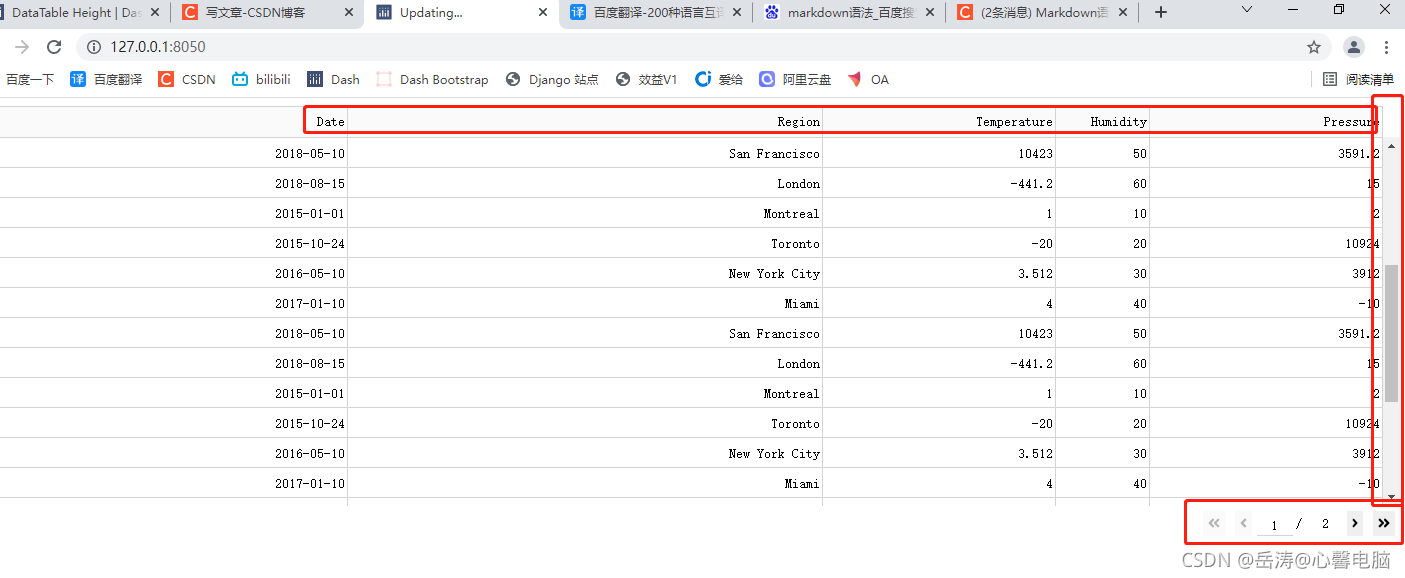1405x578 pixels.
Task: Open the 百度一下 bookmark
Action: coord(30,79)
